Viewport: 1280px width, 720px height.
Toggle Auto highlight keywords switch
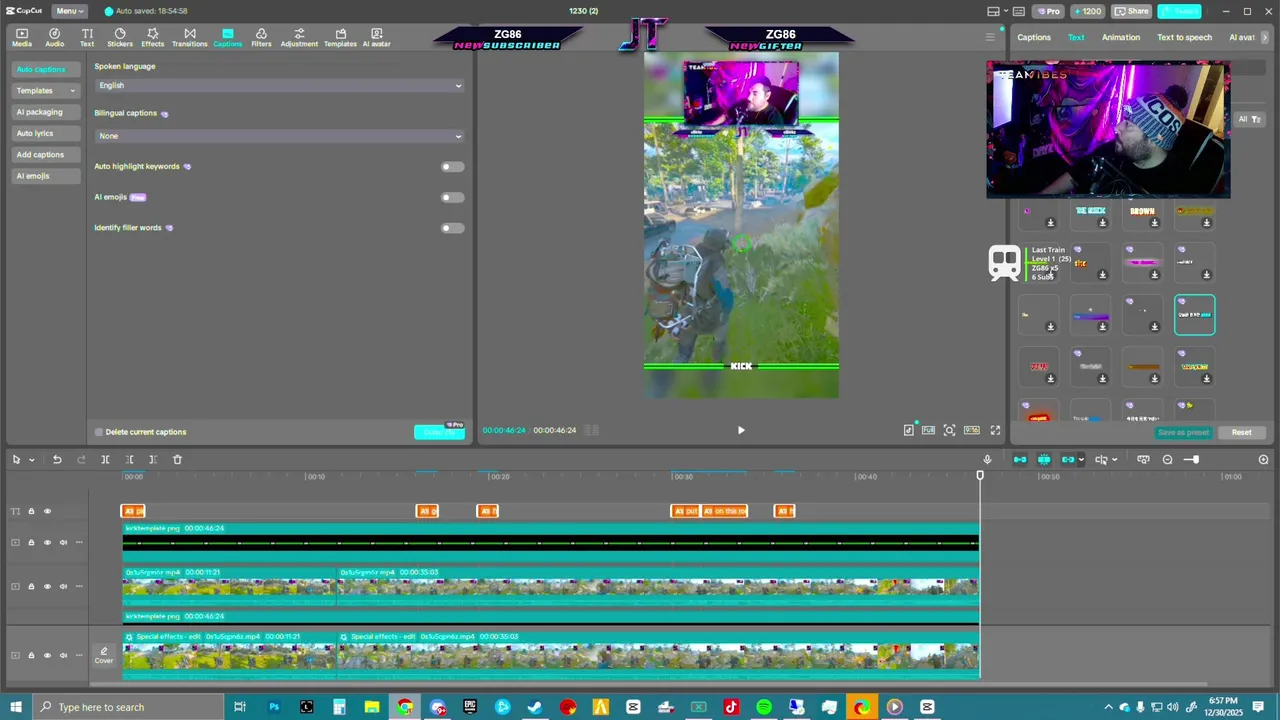coord(453,167)
